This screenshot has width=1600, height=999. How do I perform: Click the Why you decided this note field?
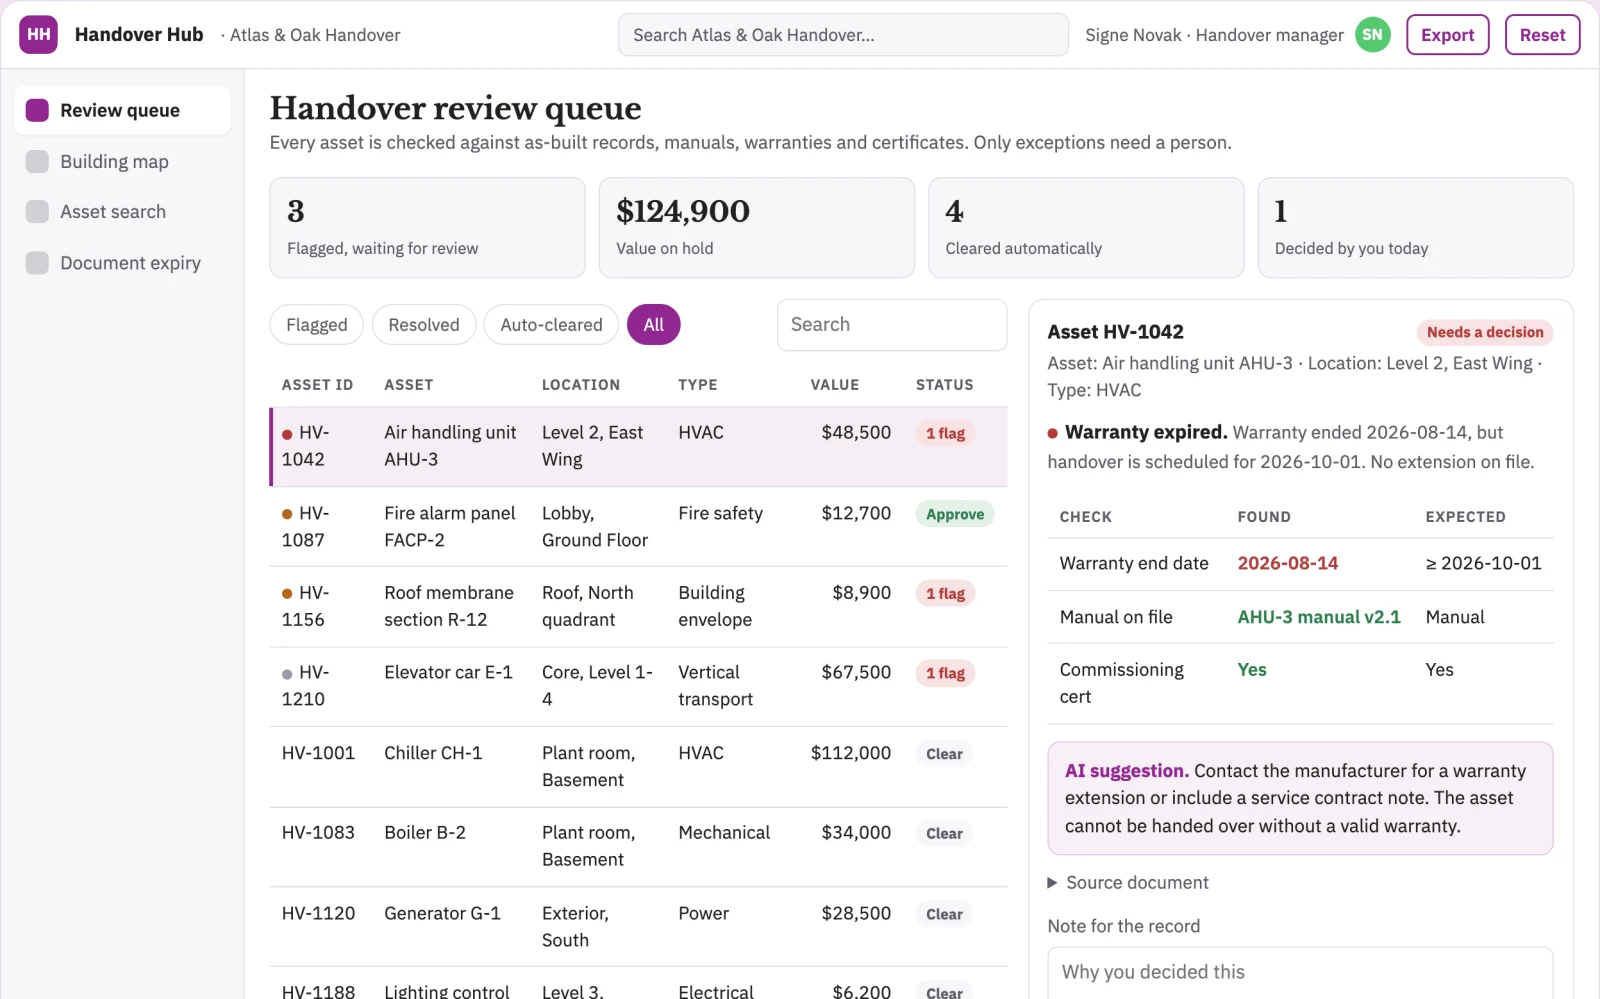point(1300,972)
